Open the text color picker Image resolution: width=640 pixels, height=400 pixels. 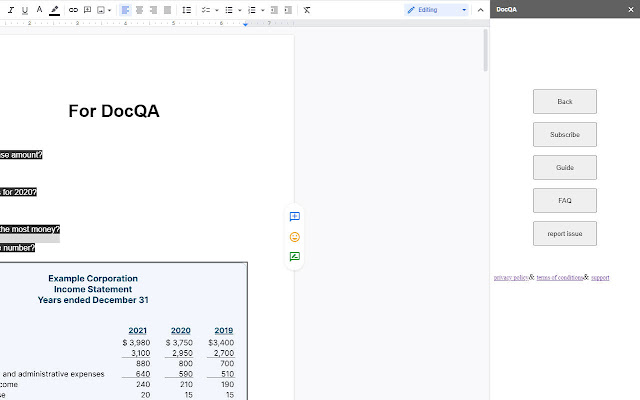(x=39, y=10)
